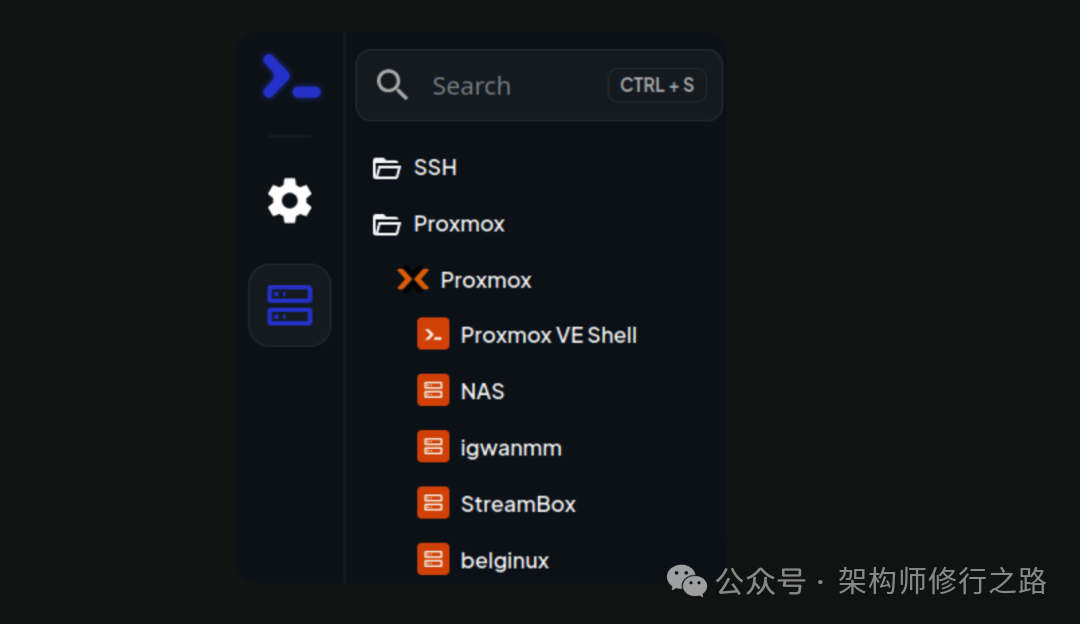Click the magnifying glass search icon
The image size is (1080, 624).
coord(391,85)
